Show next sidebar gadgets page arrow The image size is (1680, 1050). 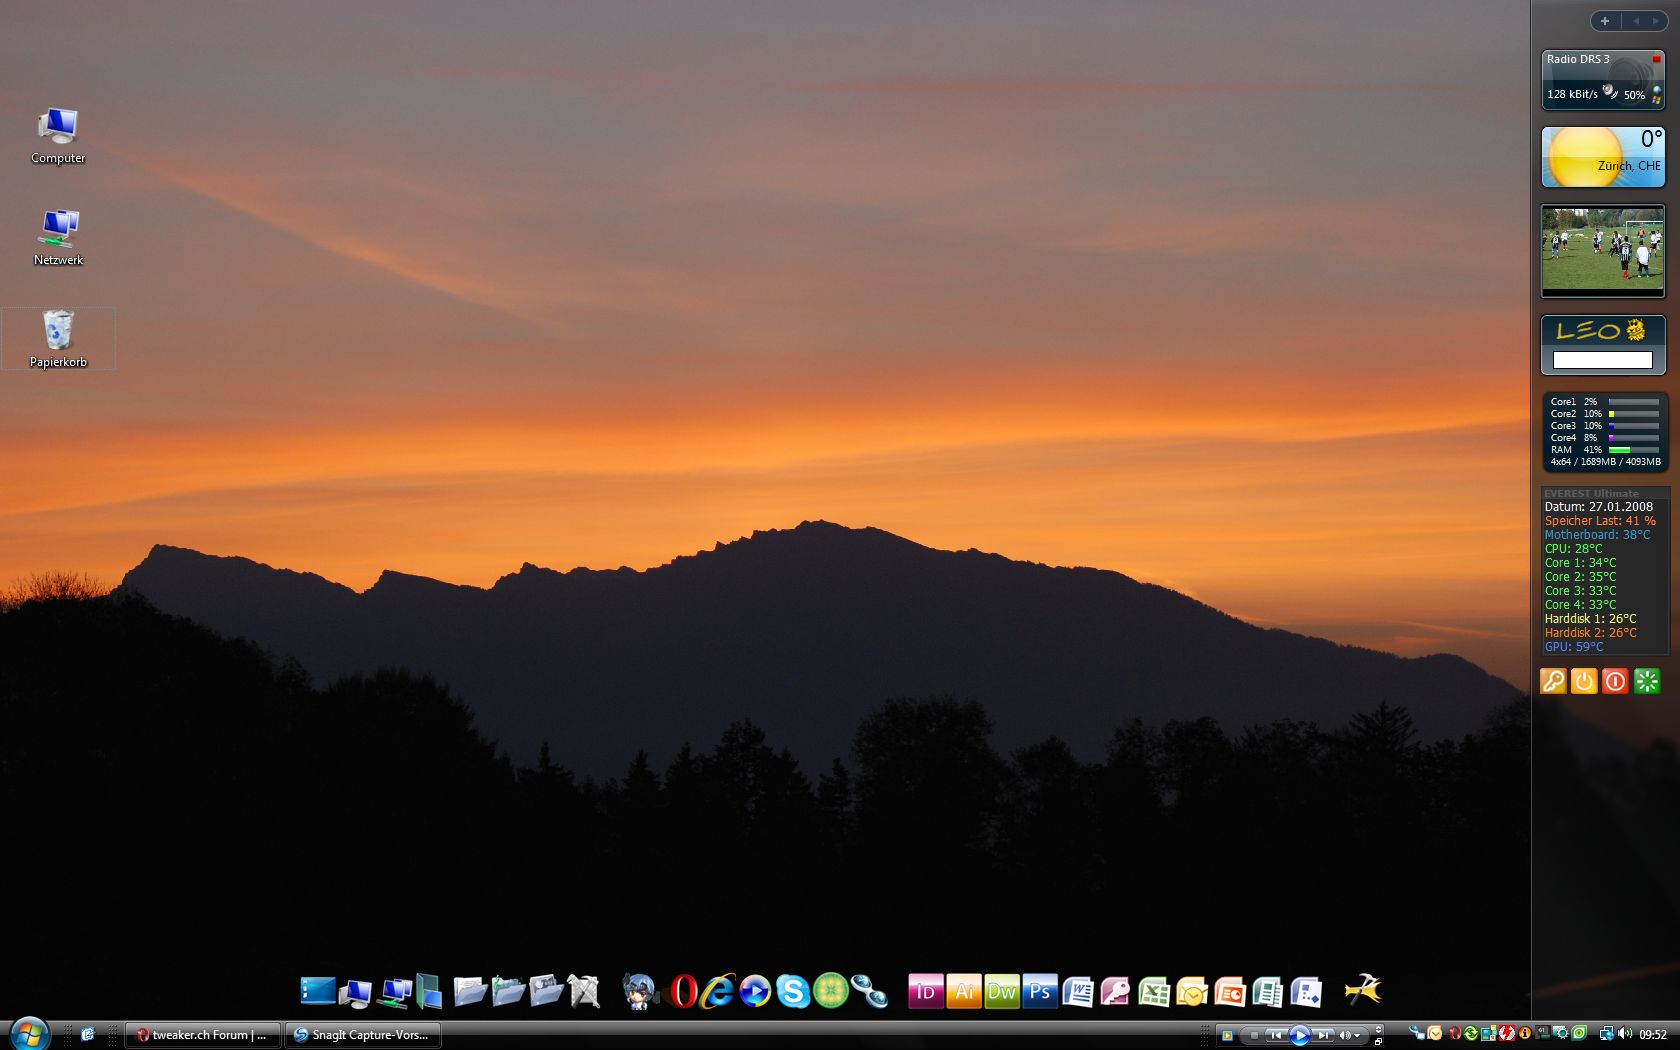click(1655, 21)
